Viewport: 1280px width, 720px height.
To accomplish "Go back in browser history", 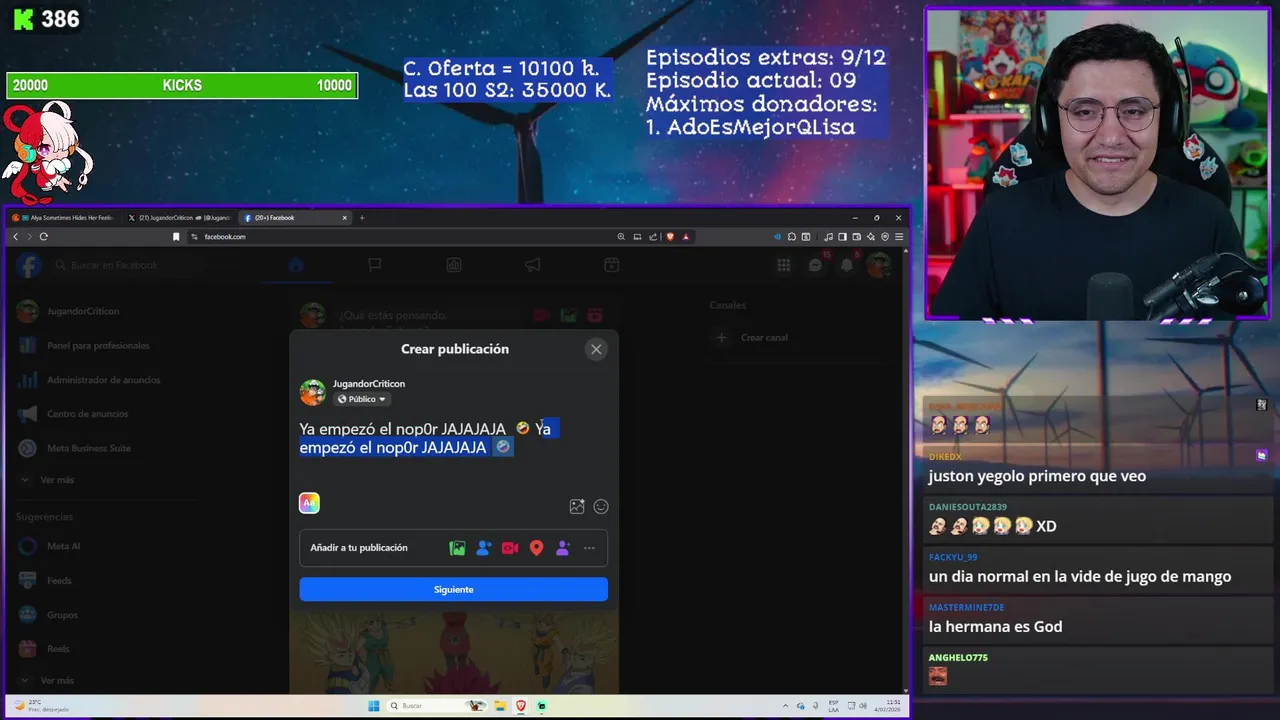I will 15,237.
